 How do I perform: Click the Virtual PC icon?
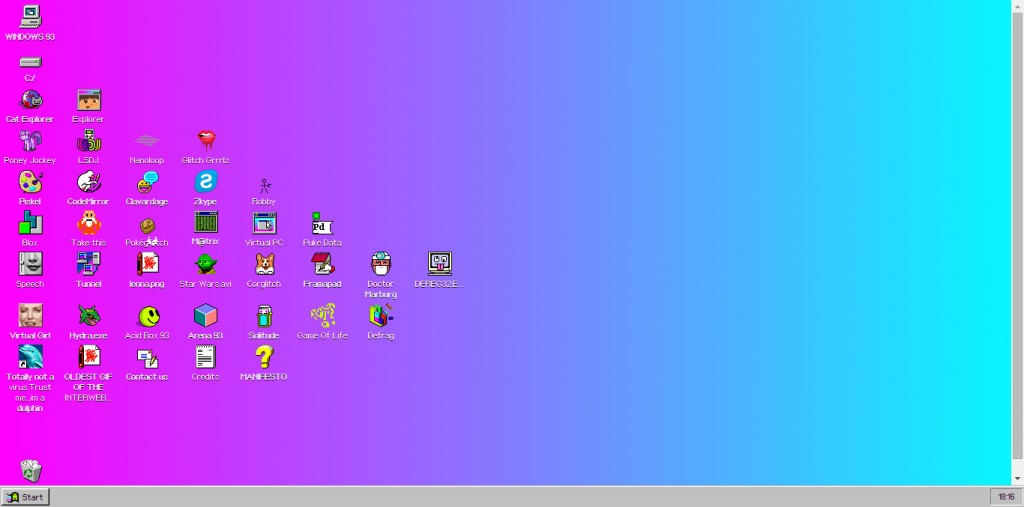(264, 223)
